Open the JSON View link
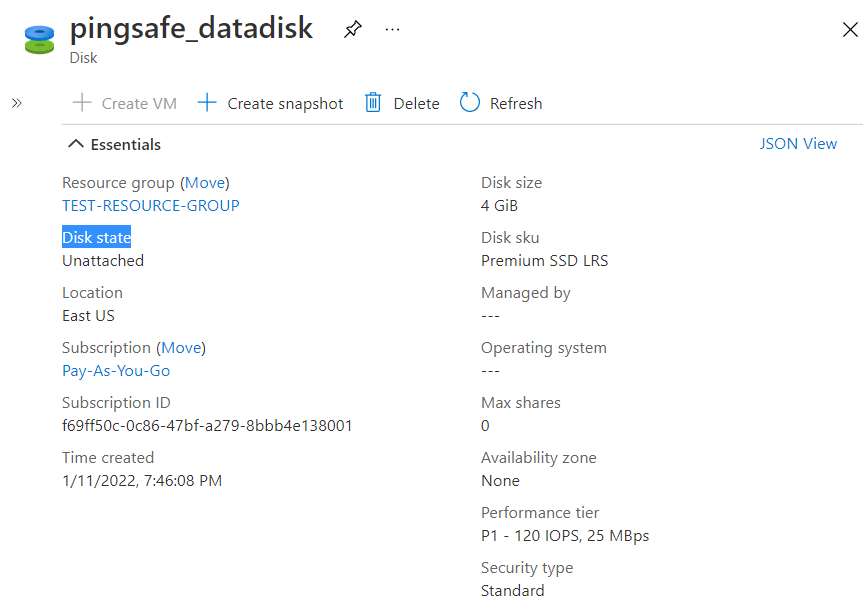The image size is (863, 605). tap(798, 144)
